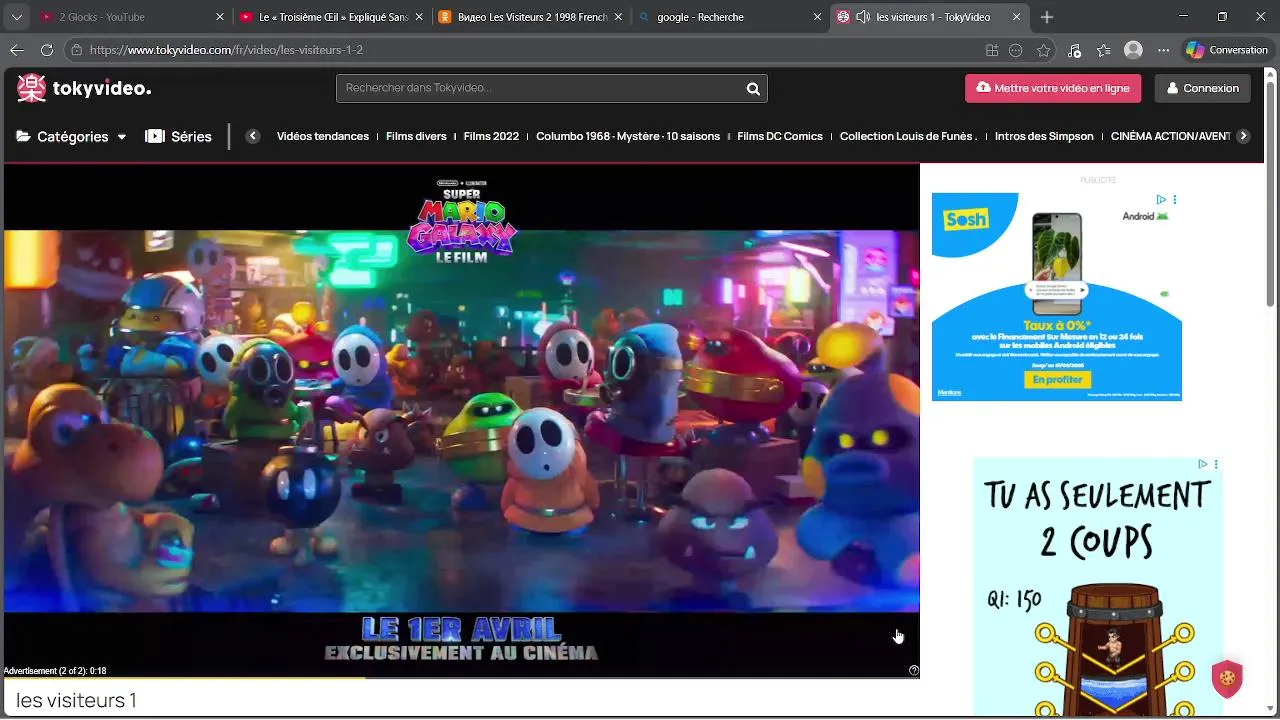
Task: Click the install app icon in address bar
Action: click(x=992, y=50)
